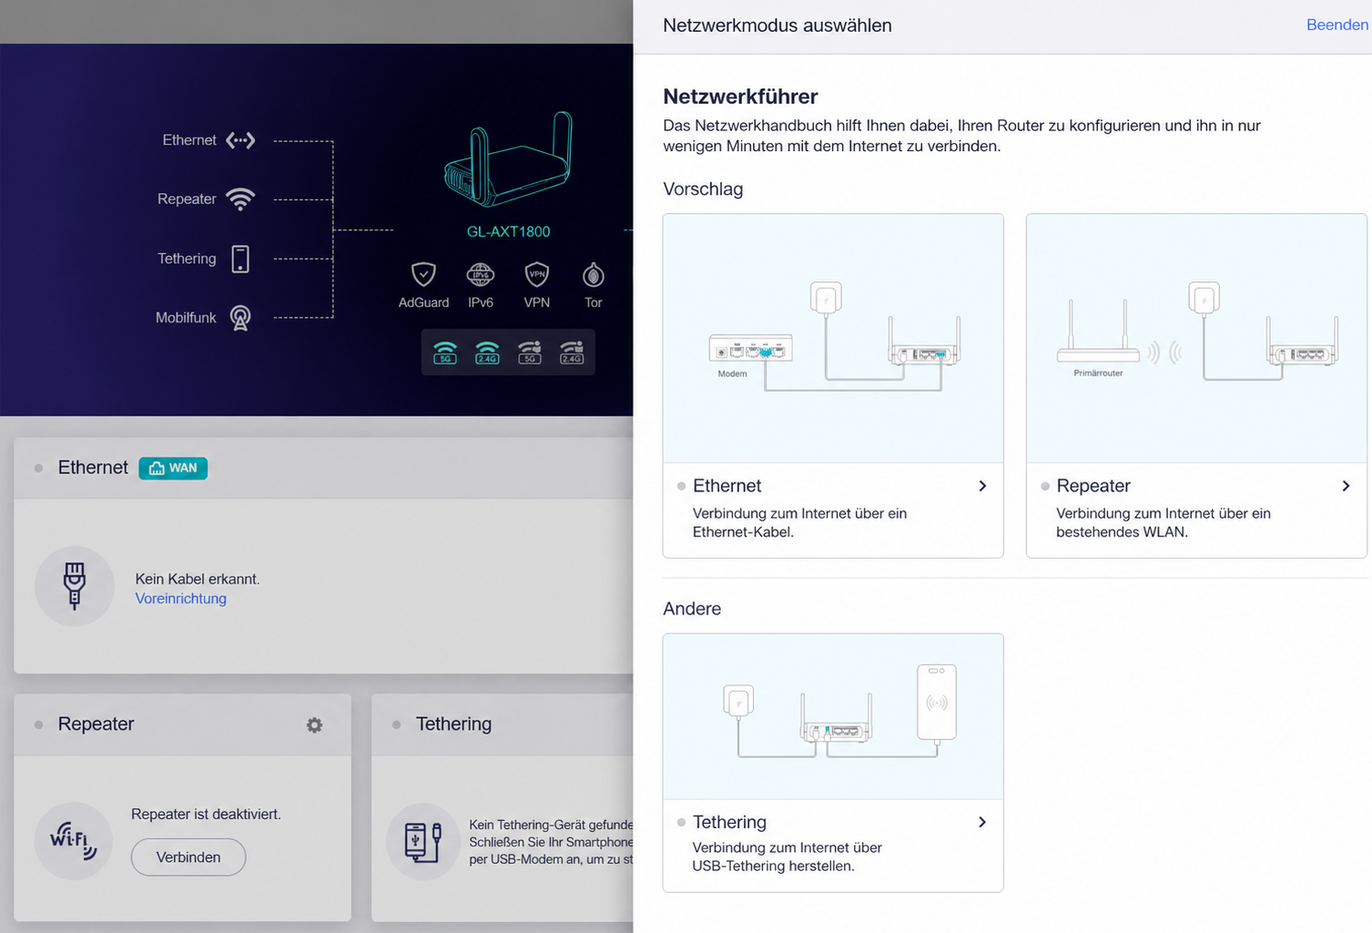The image size is (1372, 933).
Task: Open AdGuard shield icon
Action: tap(424, 274)
